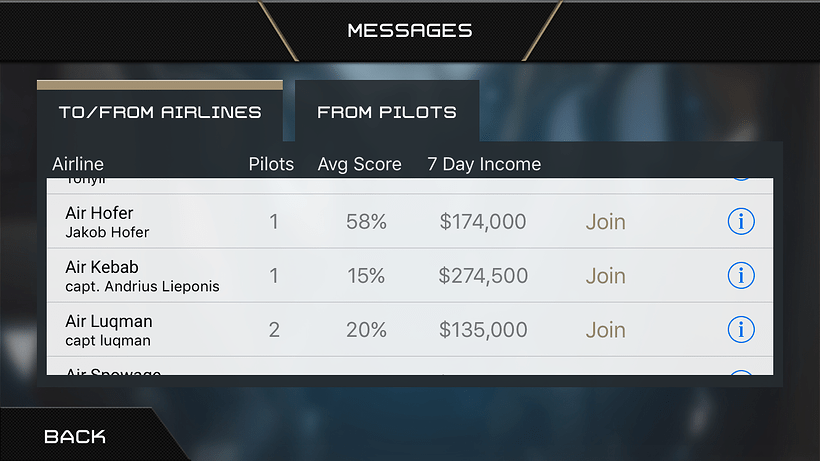Select the Air Luqman airline name
The width and height of the screenshot is (820, 461).
pyautogui.click(x=109, y=321)
